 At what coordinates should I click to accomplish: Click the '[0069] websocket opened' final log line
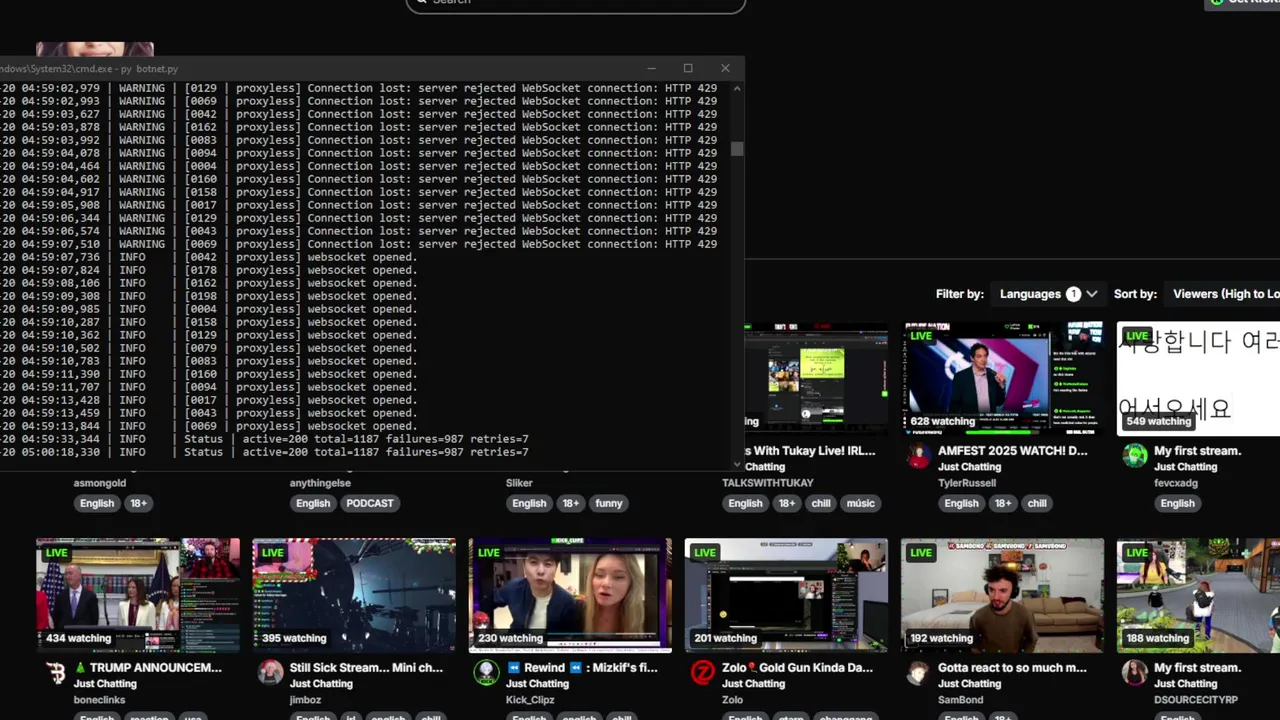click(x=208, y=426)
